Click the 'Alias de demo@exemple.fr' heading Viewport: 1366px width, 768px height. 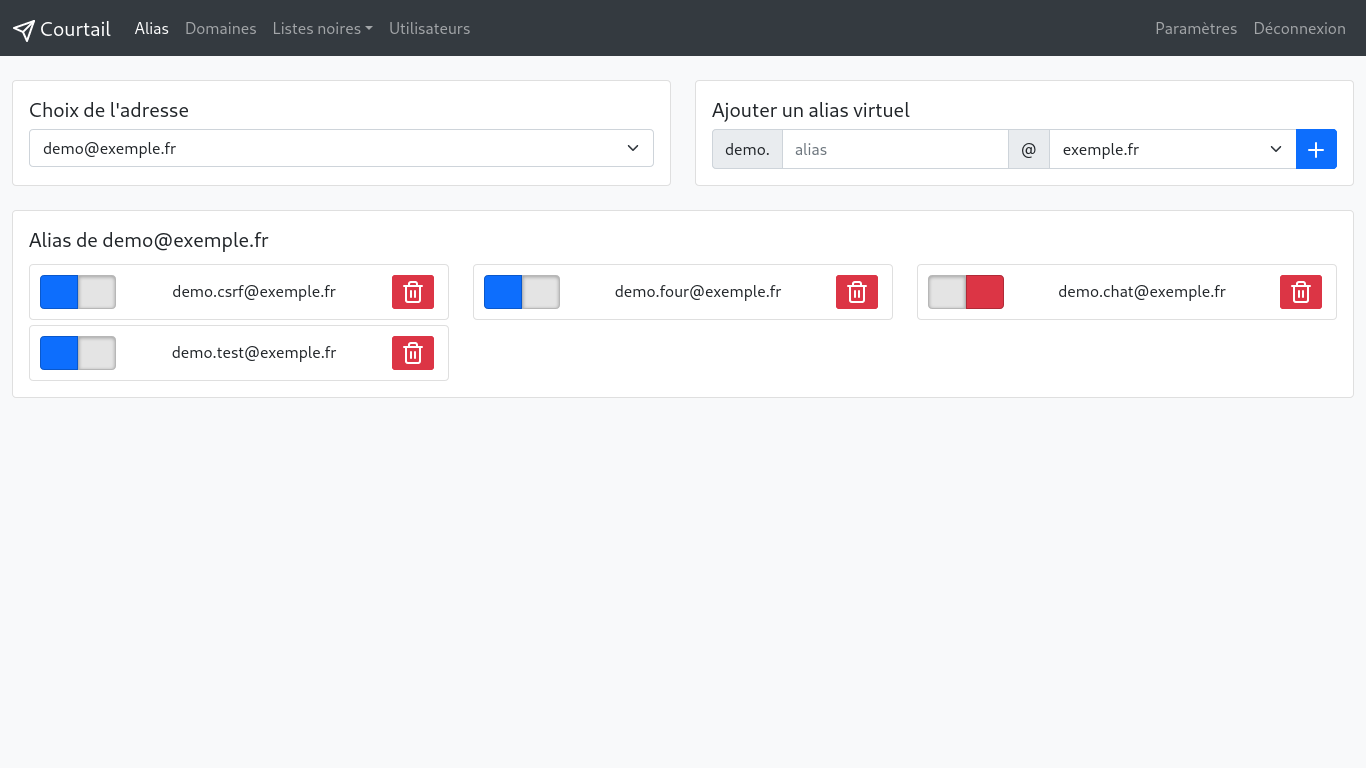(x=149, y=240)
